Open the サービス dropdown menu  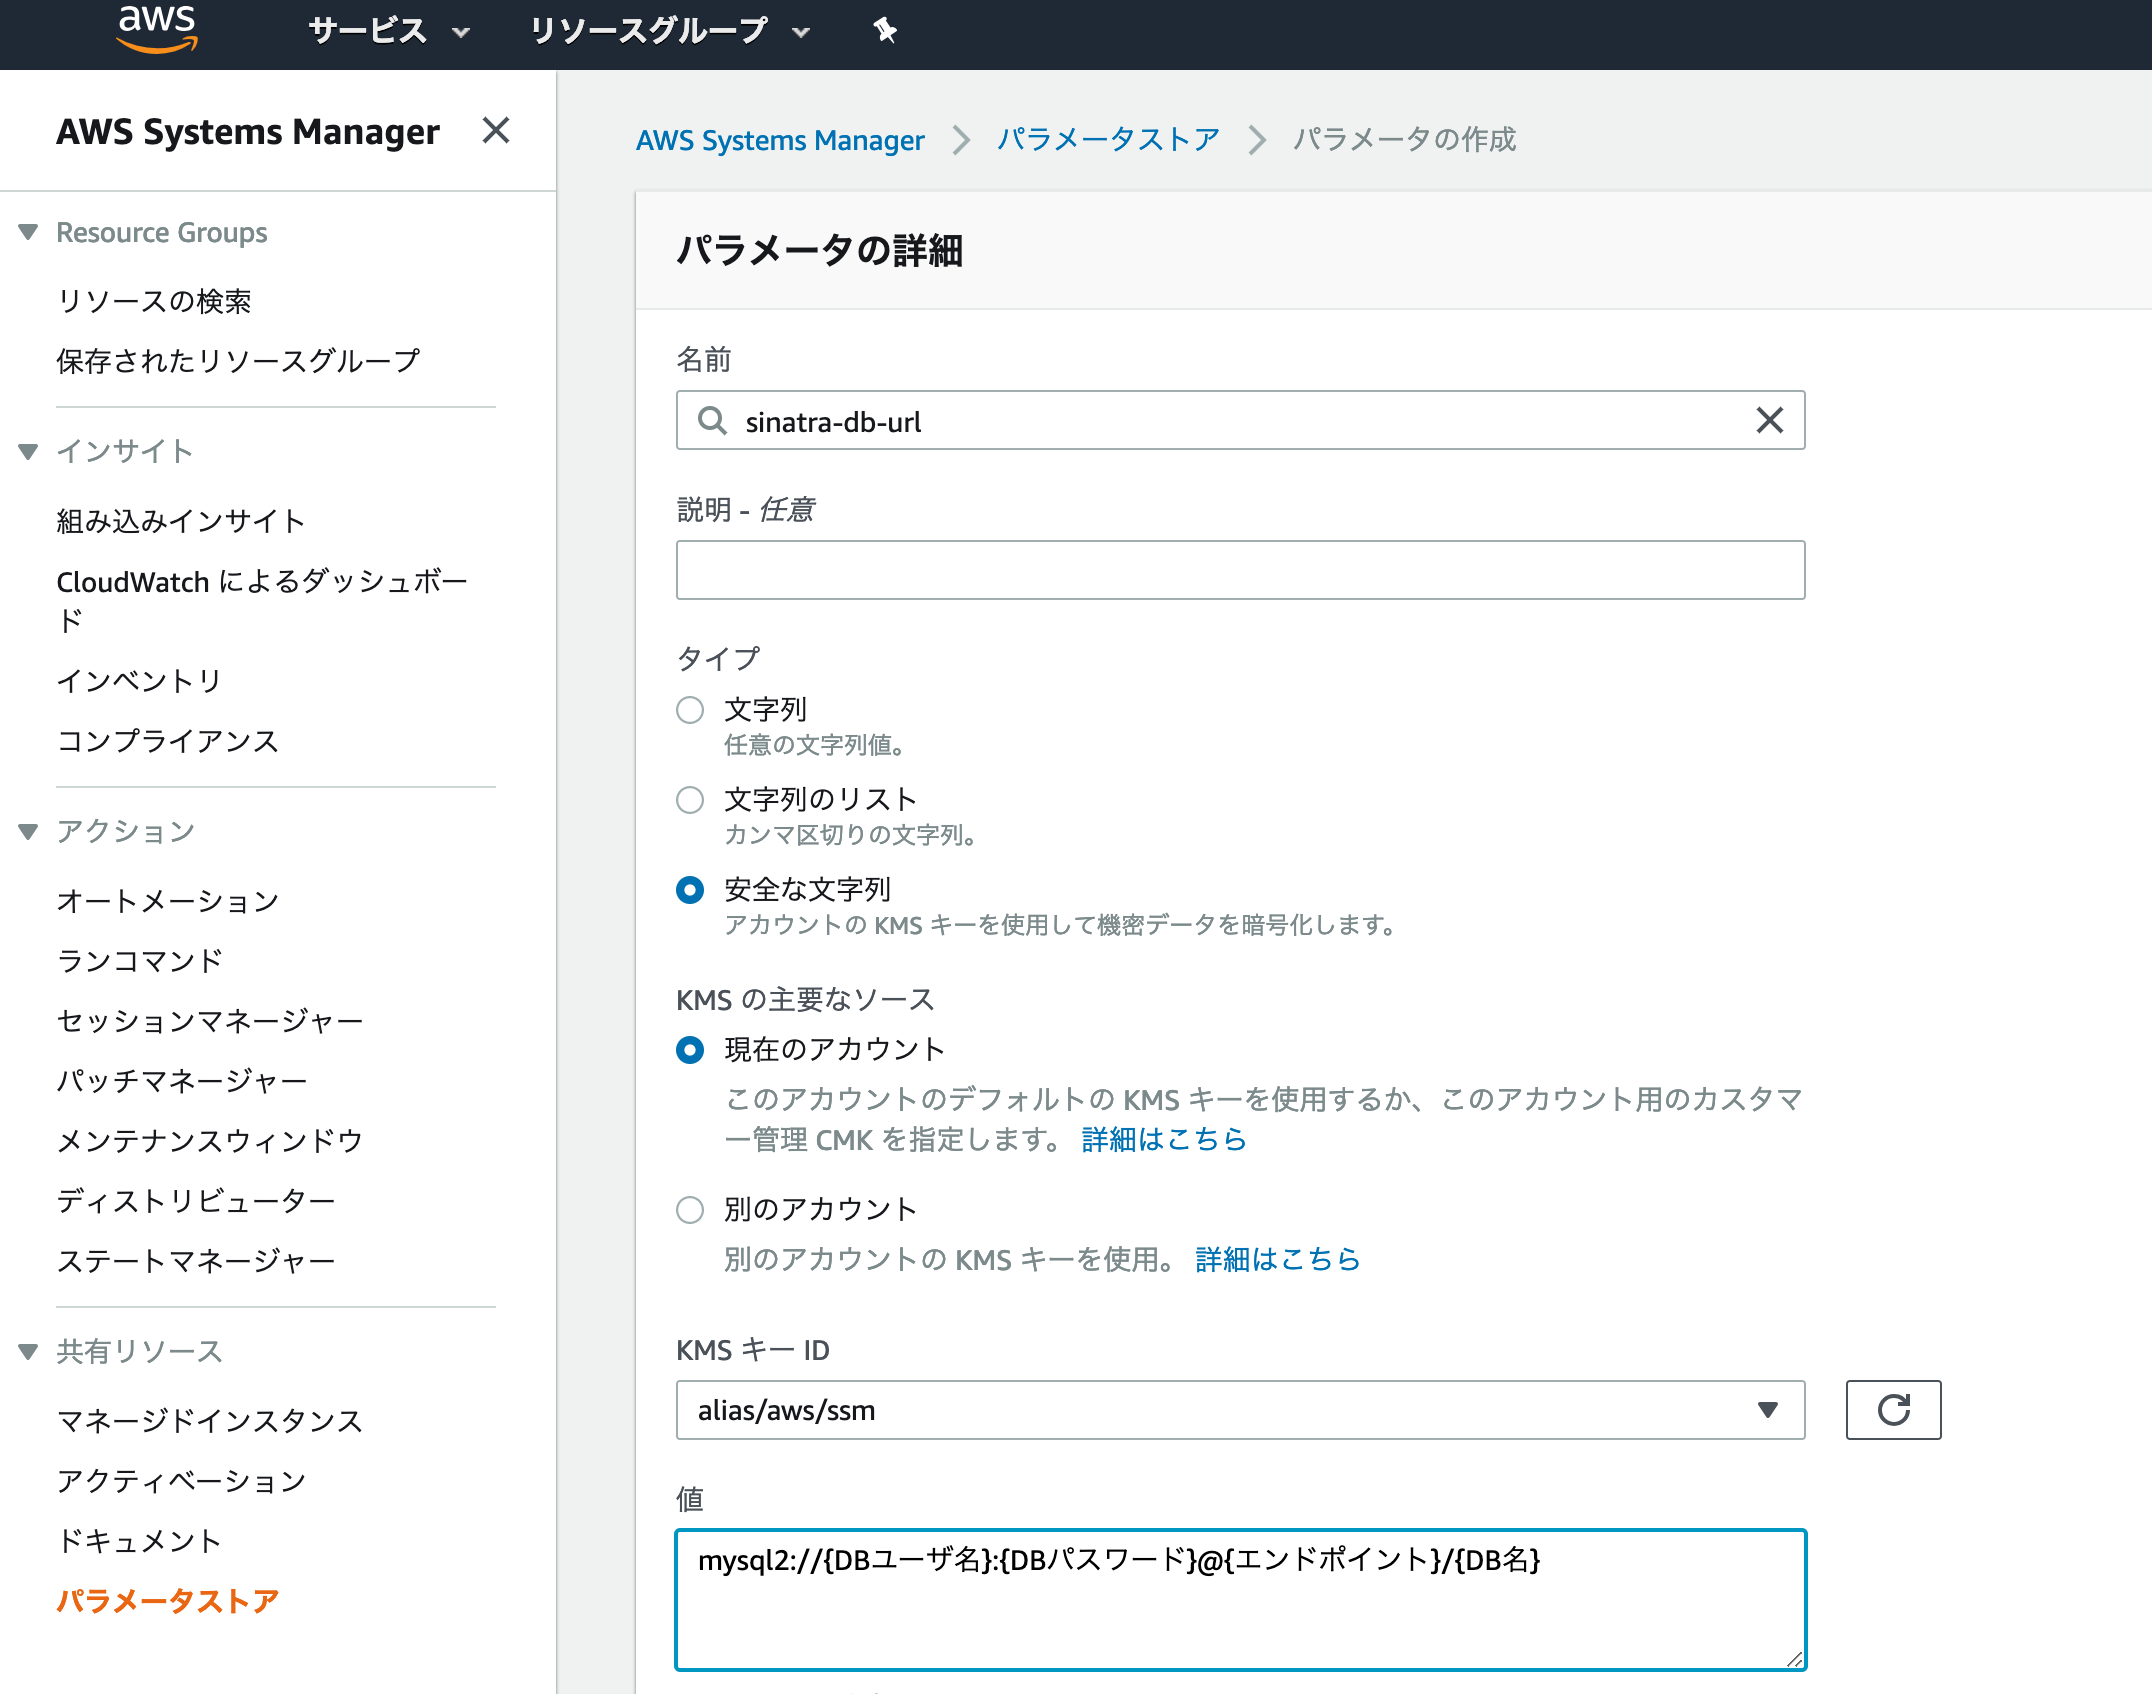pos(389,31)
